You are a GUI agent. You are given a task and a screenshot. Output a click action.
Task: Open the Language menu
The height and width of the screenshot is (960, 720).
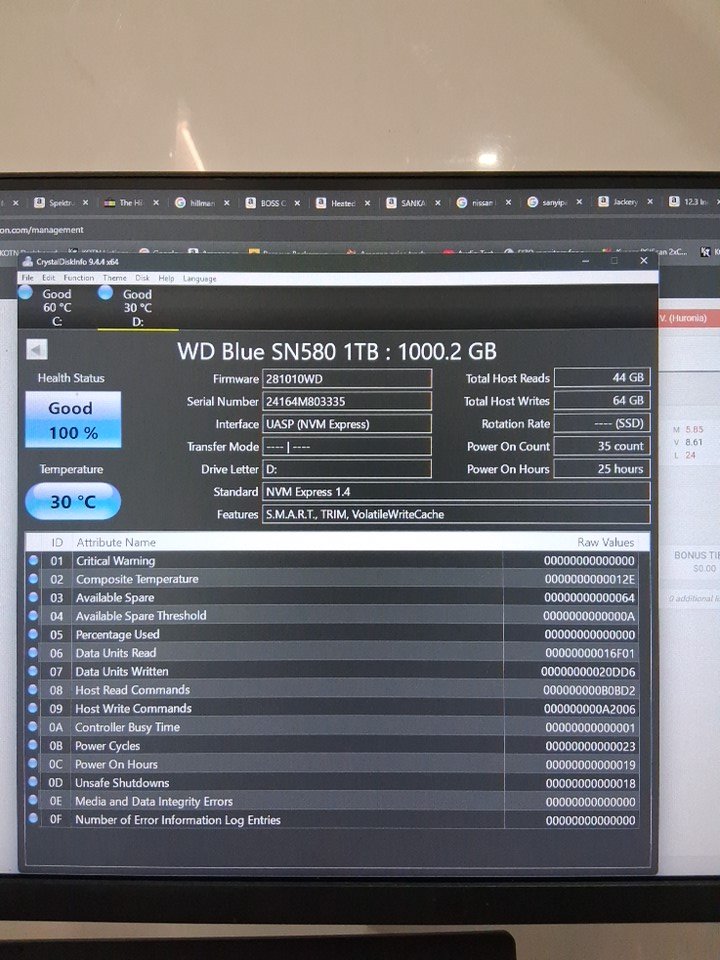click(199, 278)
